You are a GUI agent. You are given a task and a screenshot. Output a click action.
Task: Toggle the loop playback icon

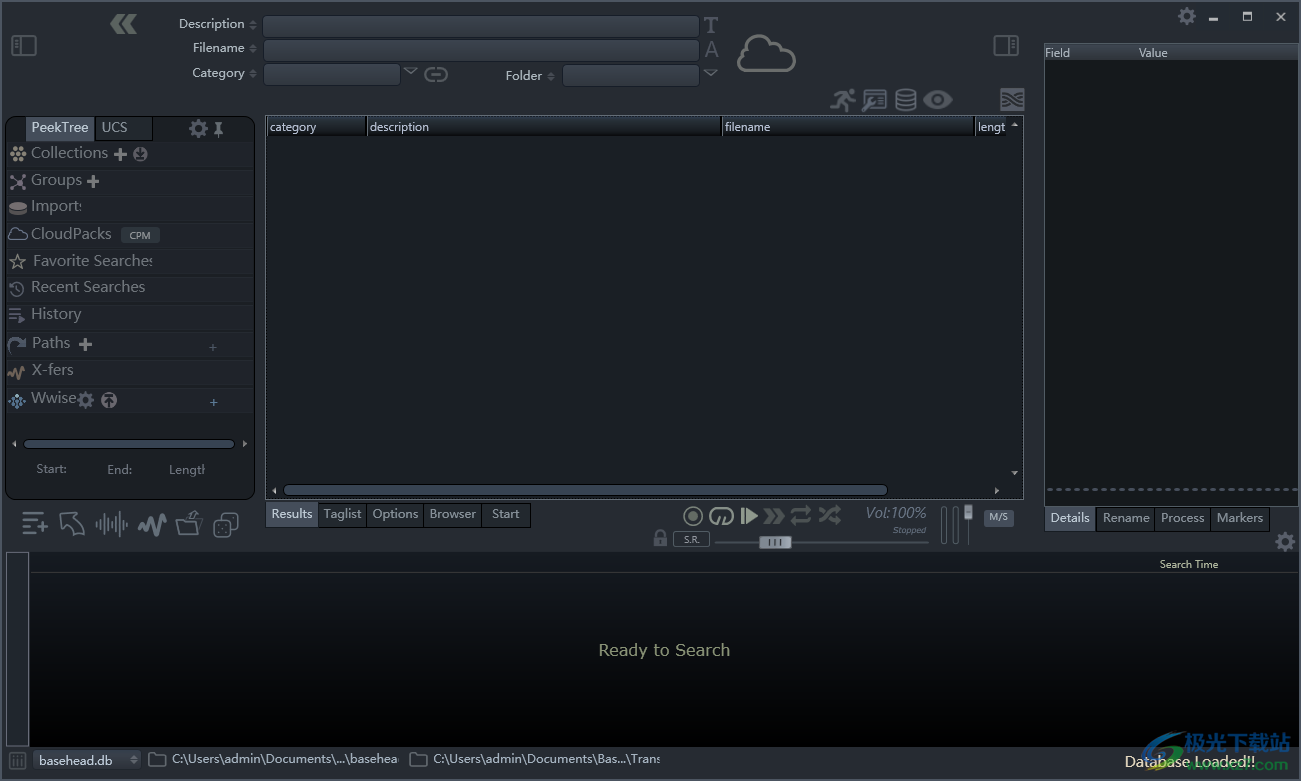tap(801, 516)
